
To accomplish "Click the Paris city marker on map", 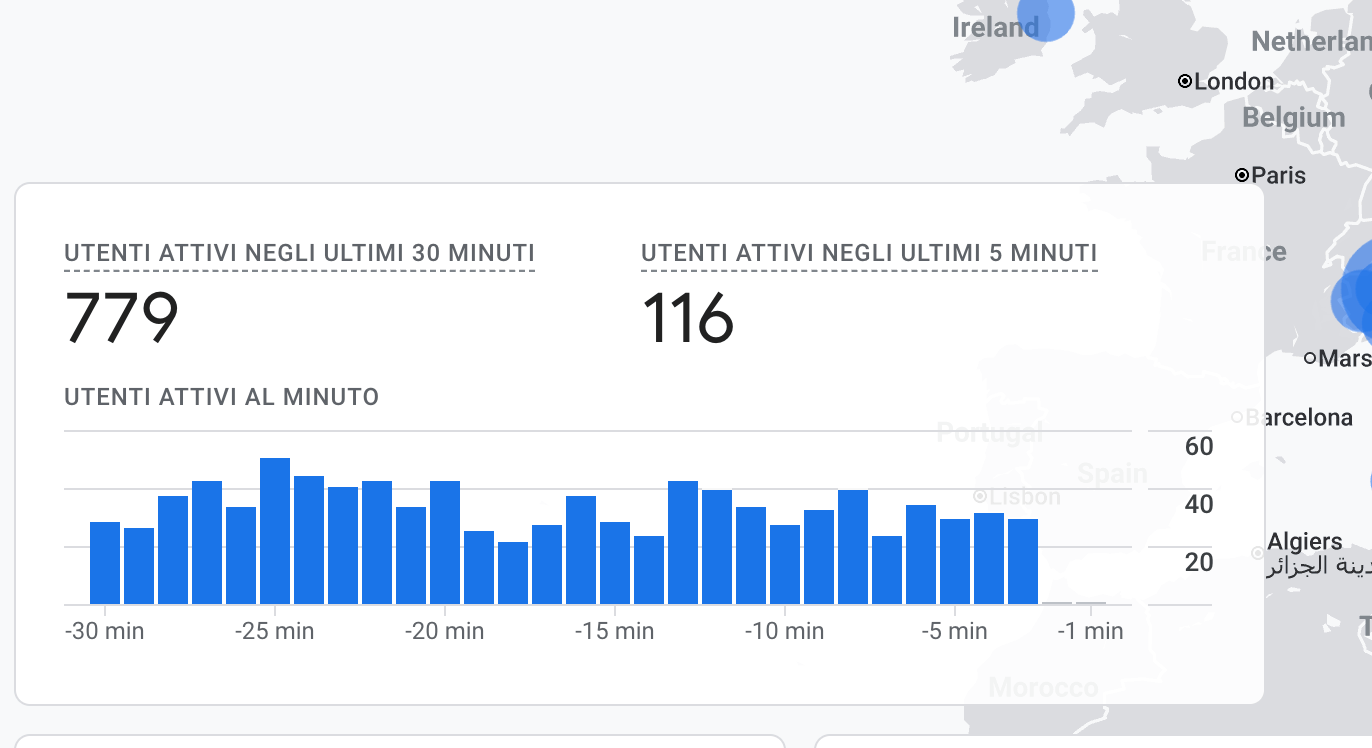I will (1242, 175).
